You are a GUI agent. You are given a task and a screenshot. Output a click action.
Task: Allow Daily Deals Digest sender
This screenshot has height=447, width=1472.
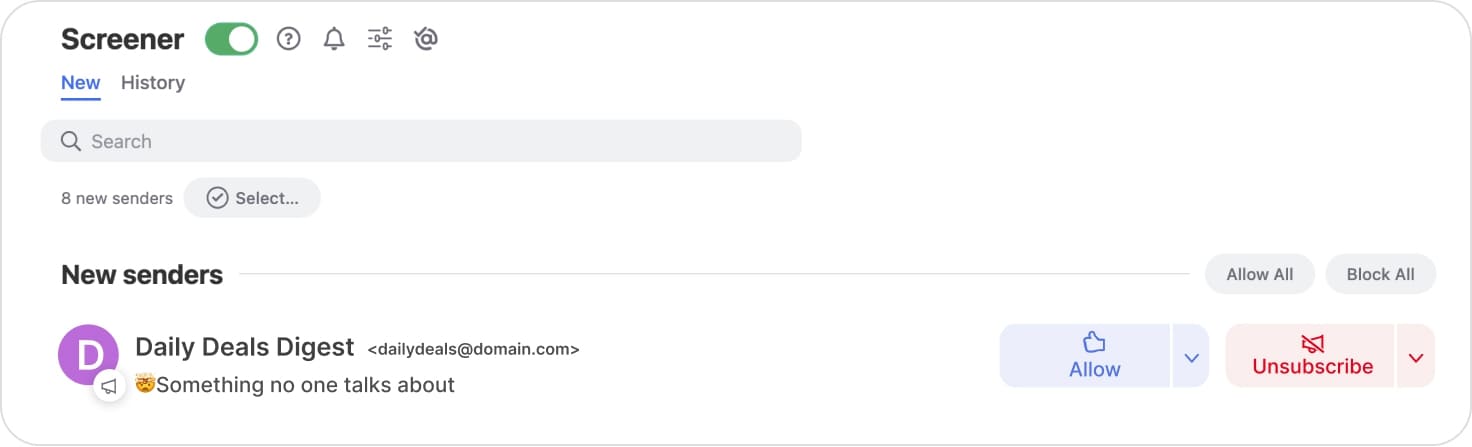coord(1085,355)
